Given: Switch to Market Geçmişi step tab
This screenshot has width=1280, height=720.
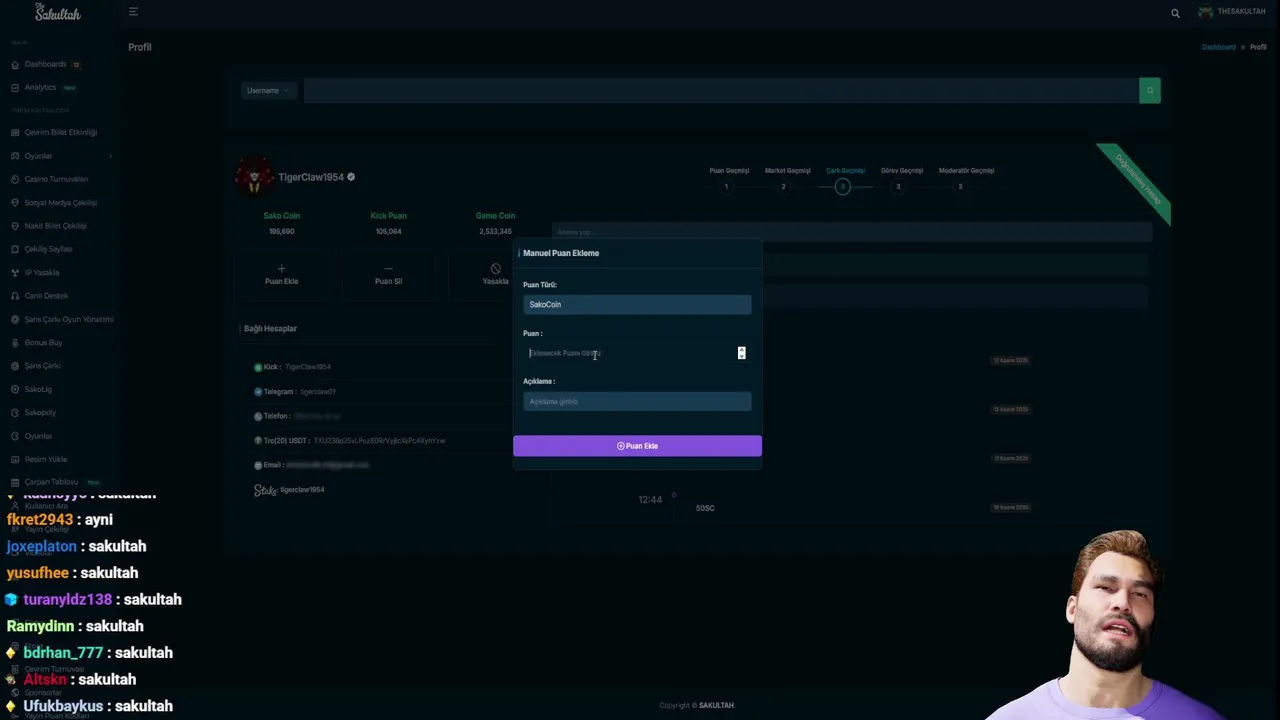Looking at the screenshot, I should coord(787,178).
